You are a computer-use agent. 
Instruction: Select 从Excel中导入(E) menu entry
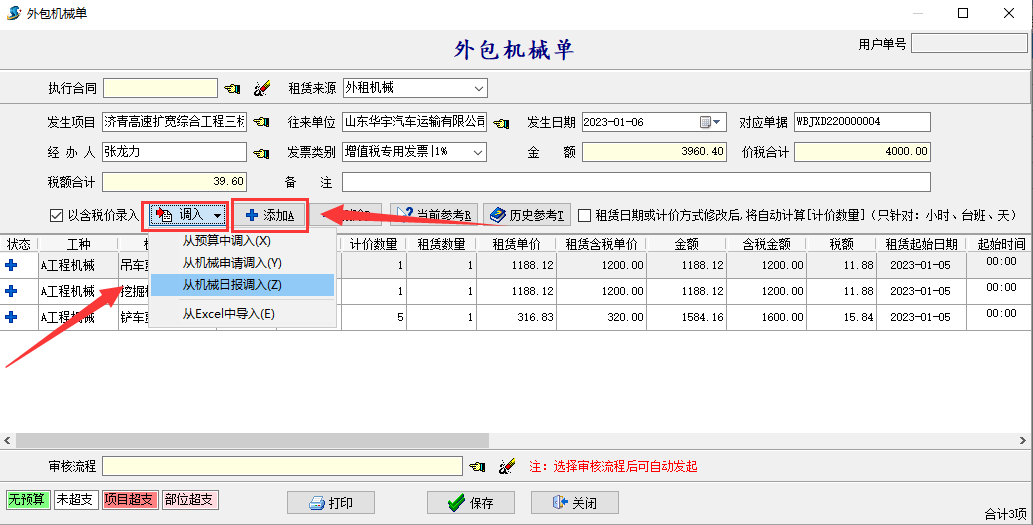[x=228, y=314]
